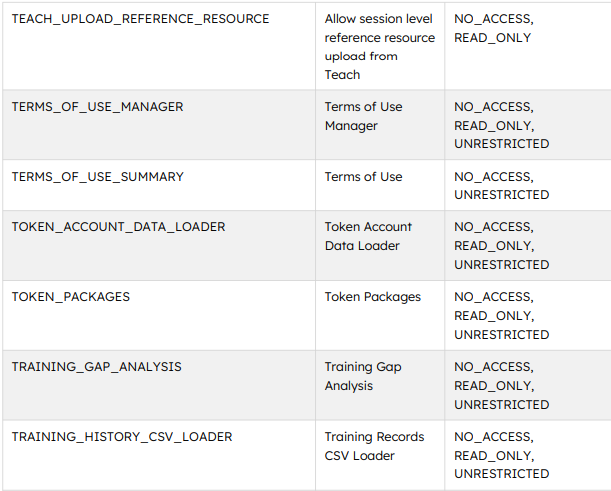This screenshot has width=611, height=491.
Task: Click the 'Training Records CSV Loader' description
Action: coord(374,446)
